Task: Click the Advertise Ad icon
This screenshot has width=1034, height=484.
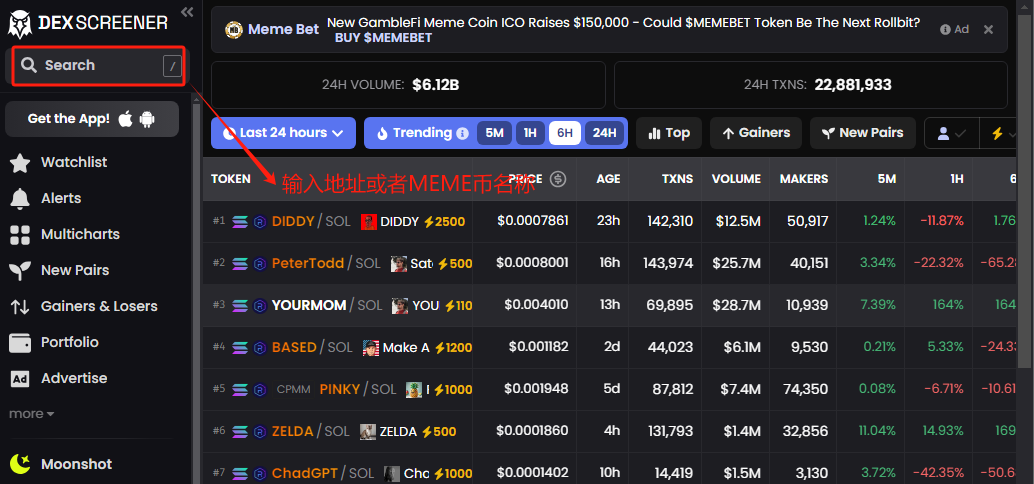Action: coord(20,379)
